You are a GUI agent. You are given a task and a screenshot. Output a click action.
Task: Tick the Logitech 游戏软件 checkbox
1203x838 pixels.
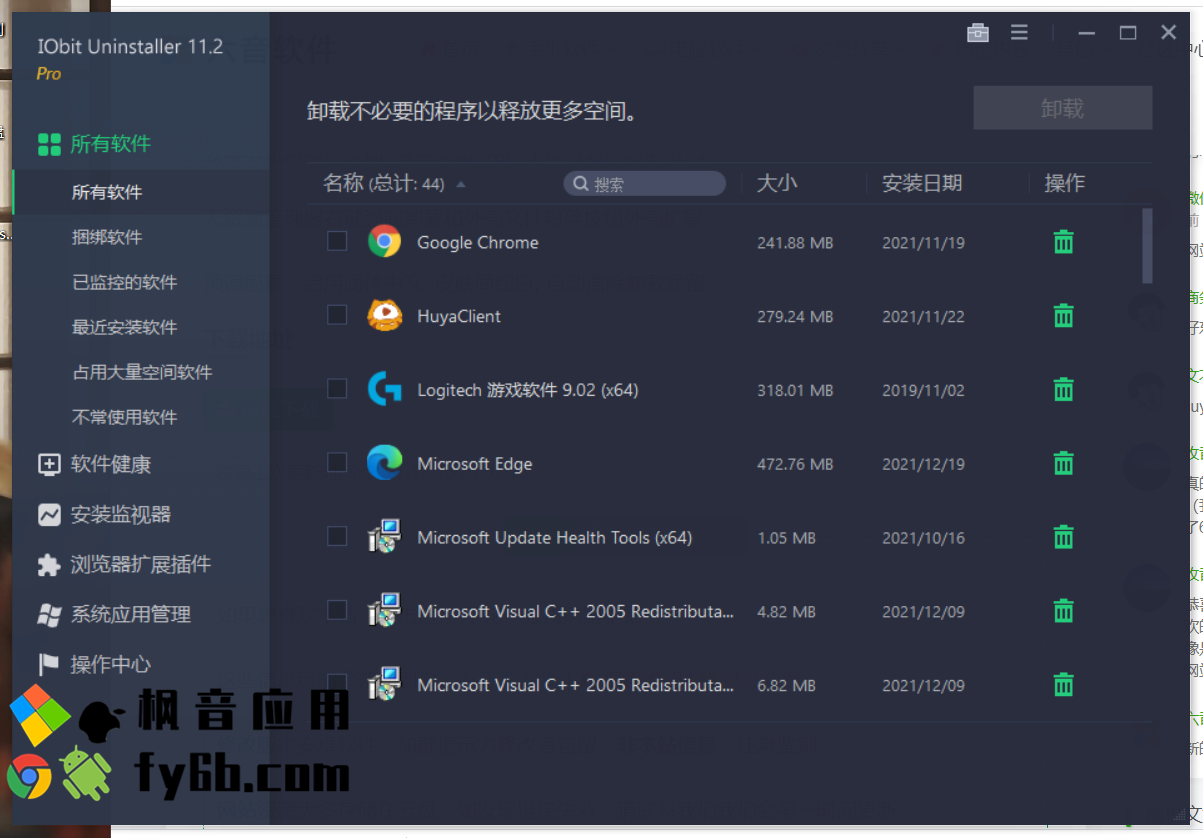(337, 389)
